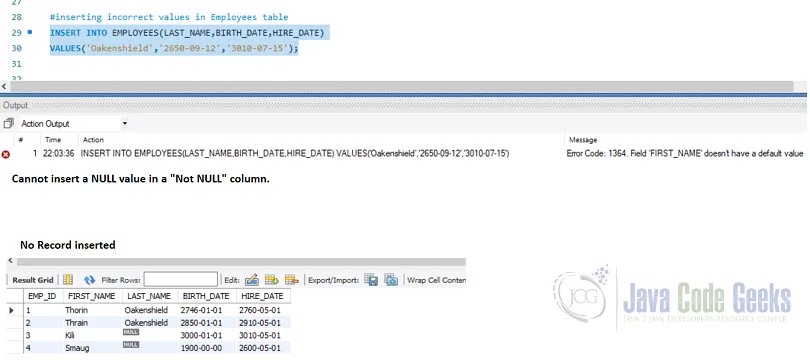This screenshot has height=363, width=810.
Task: Click the SQL editor horizontal scrollbar
Action: click(x=401, y=86)
